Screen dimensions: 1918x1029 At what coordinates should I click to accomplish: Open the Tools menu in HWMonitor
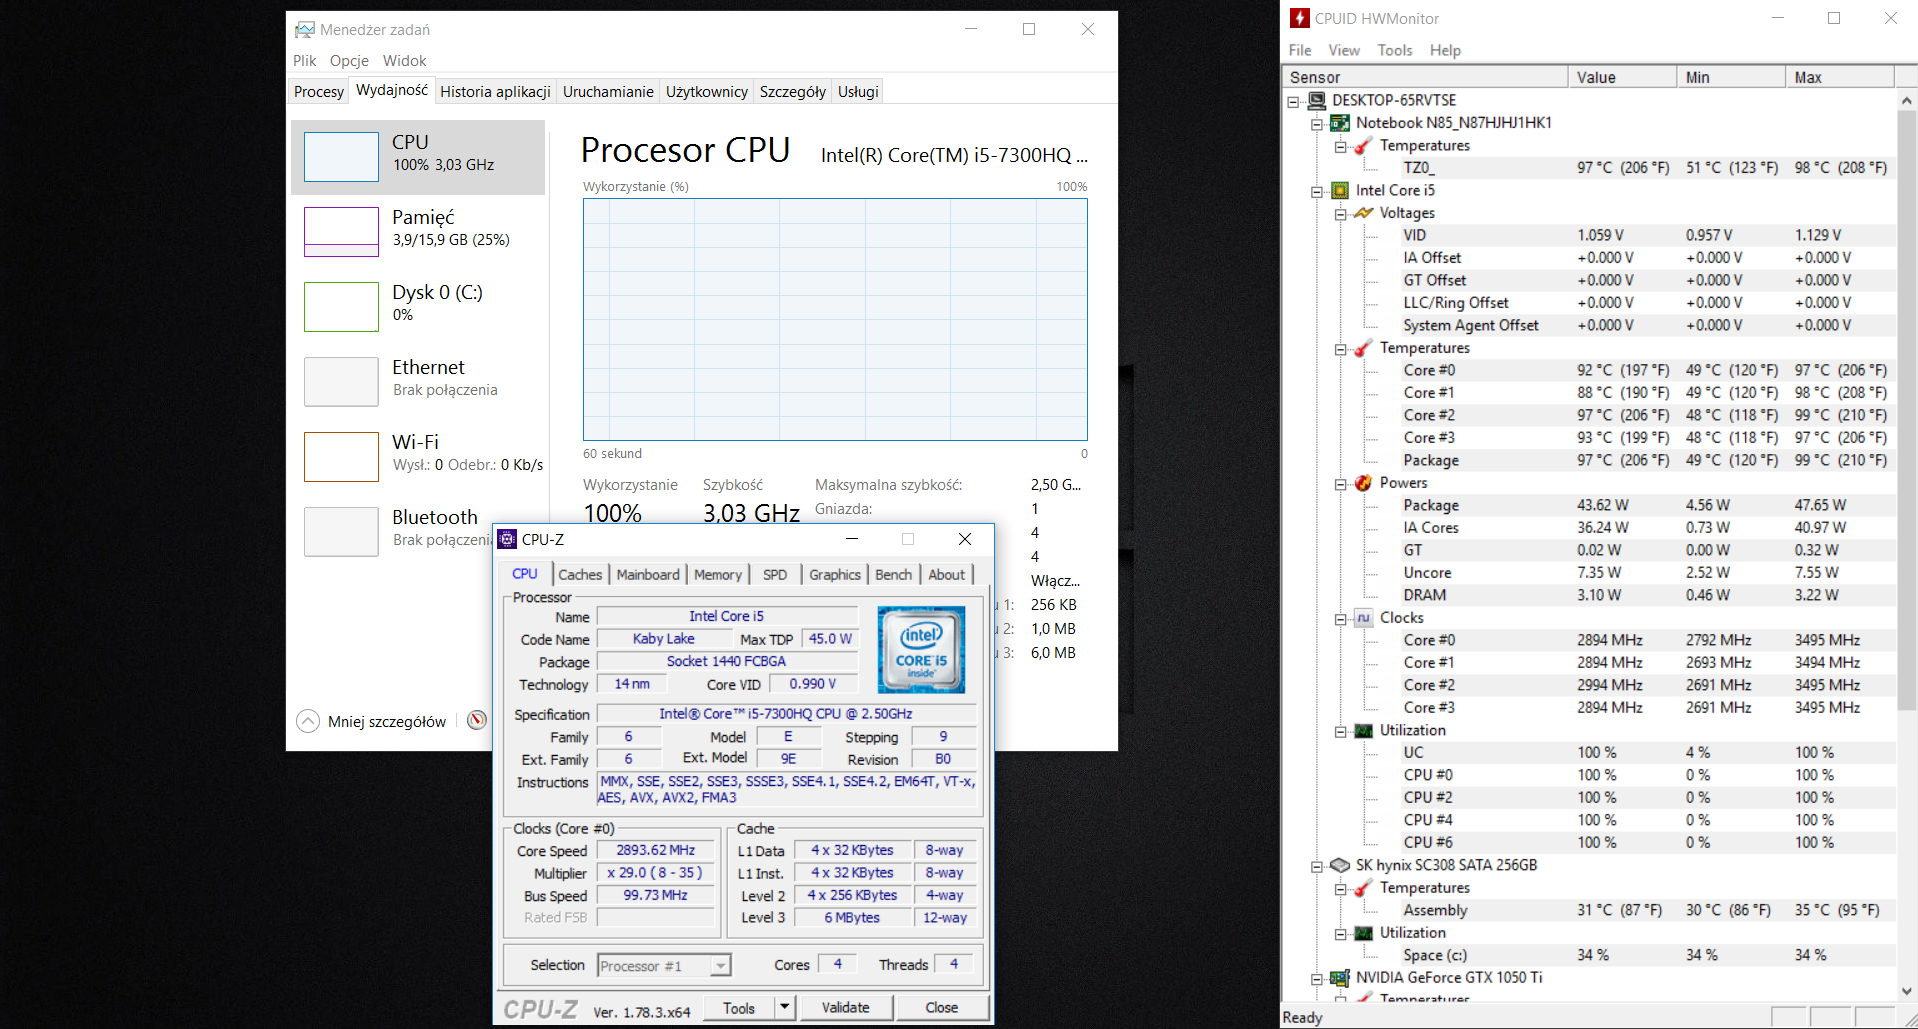(x=1395, y=50)
